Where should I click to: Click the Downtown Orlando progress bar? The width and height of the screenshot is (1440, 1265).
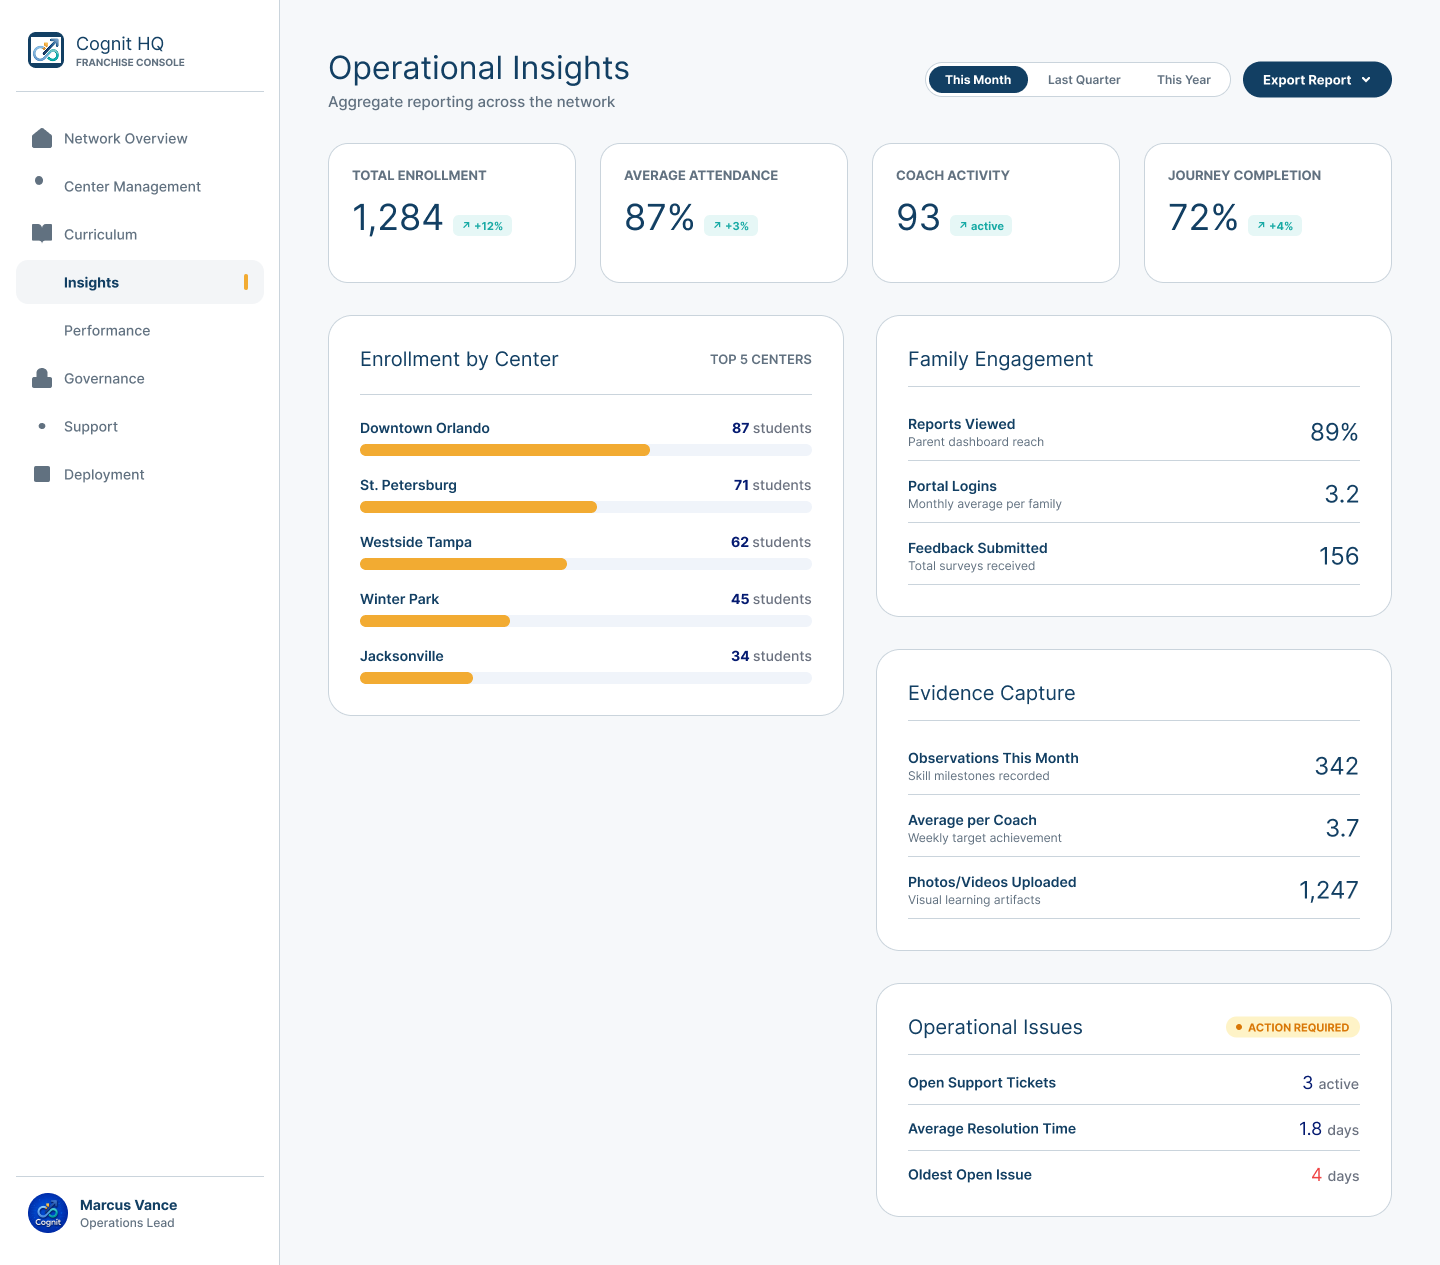pyautogui.click(x=586, y=450)
